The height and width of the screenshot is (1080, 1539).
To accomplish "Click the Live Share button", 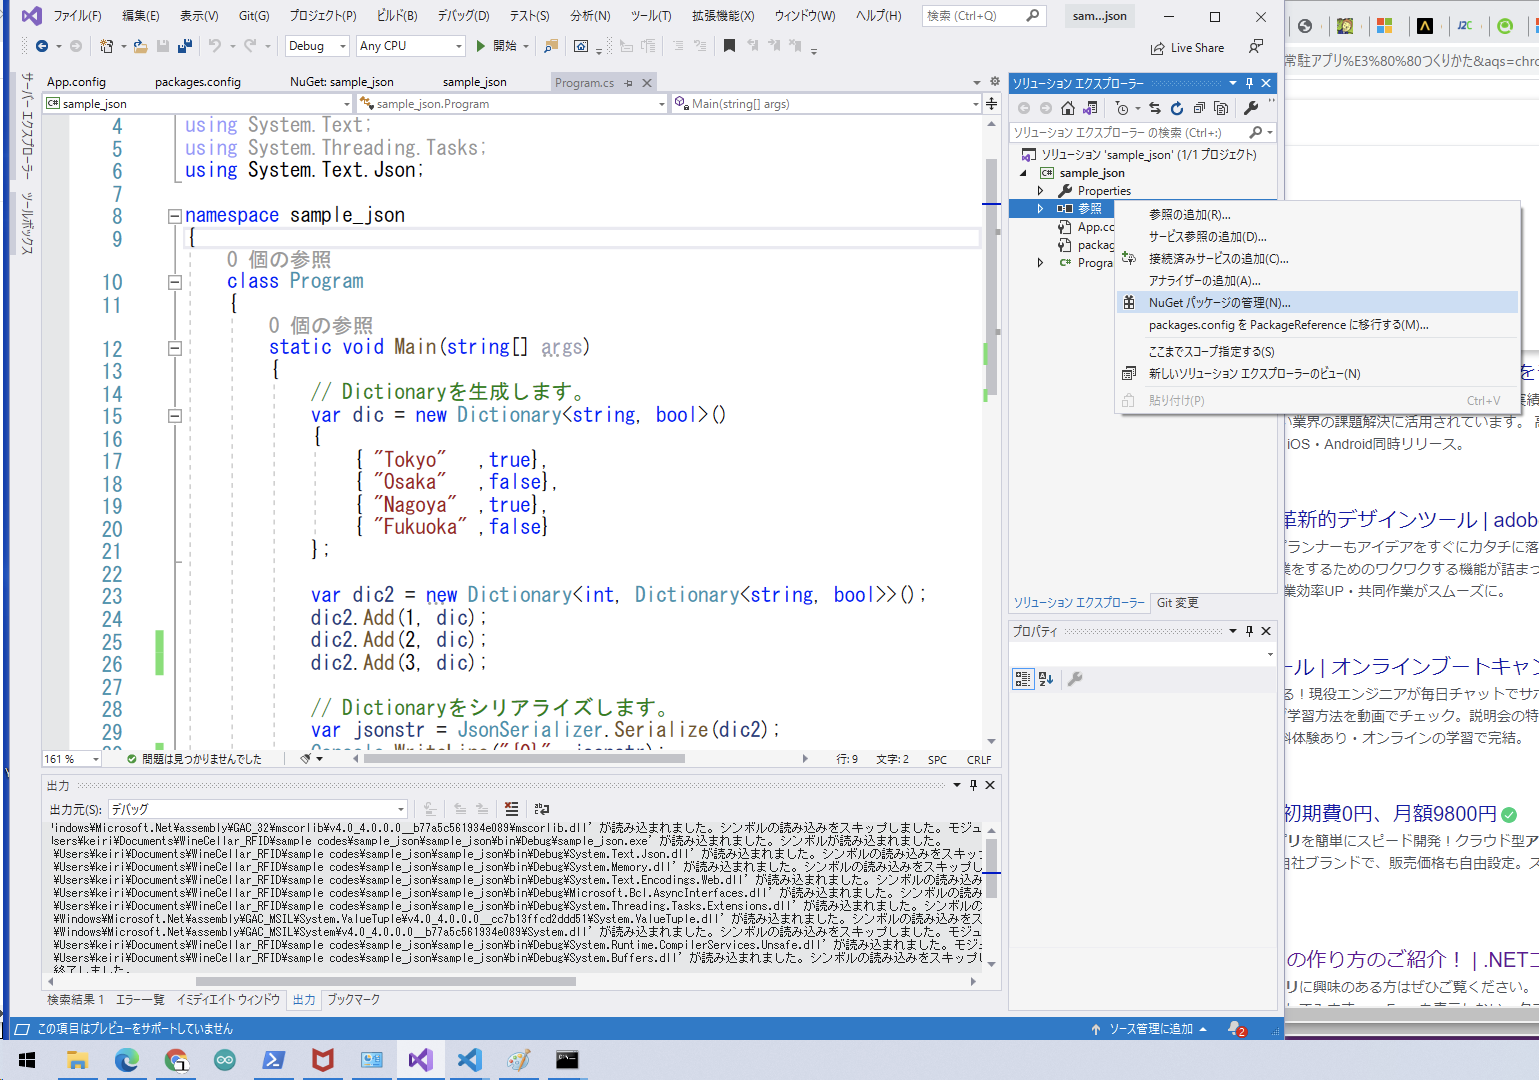I will click(1187, 48).
